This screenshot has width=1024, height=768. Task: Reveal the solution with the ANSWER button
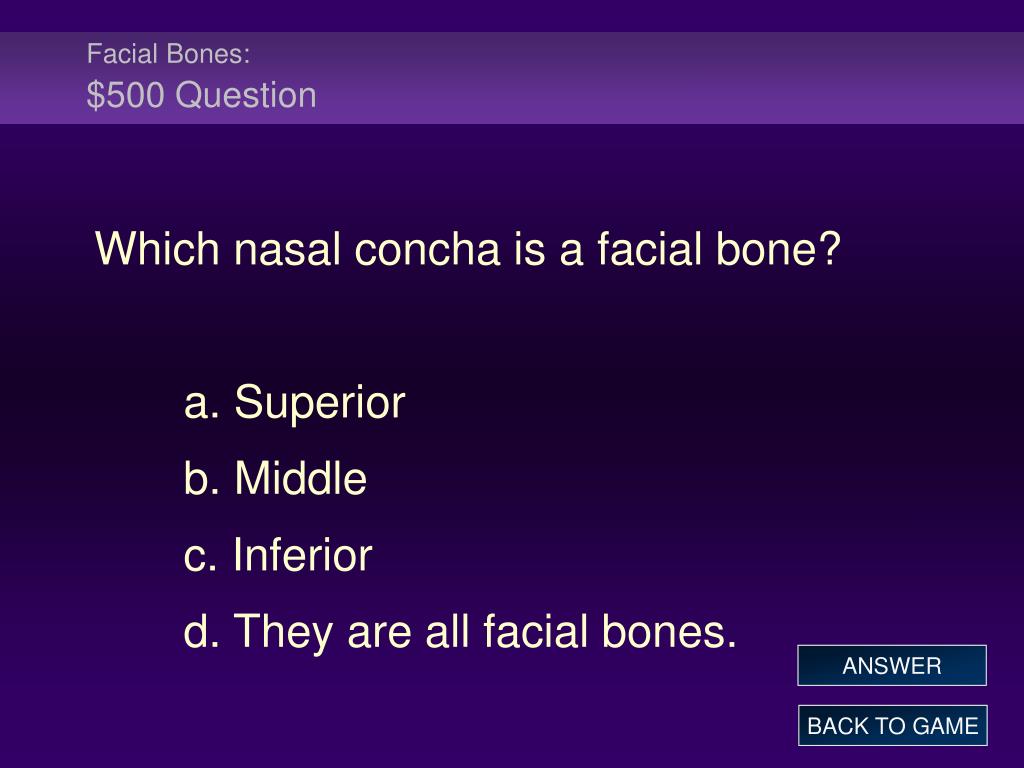[891, 665]
